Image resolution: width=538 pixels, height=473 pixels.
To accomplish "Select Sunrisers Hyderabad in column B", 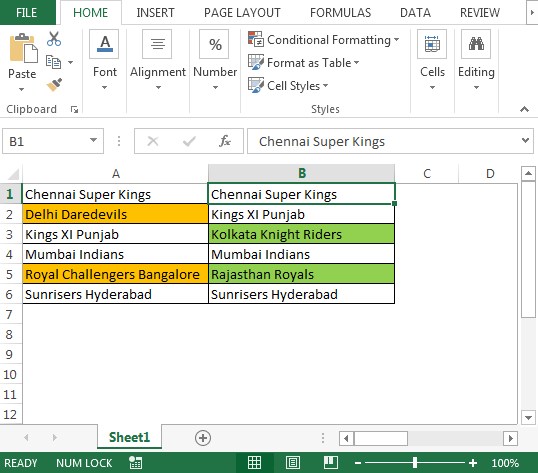I will pyautogui.click(x=301, y=294).
